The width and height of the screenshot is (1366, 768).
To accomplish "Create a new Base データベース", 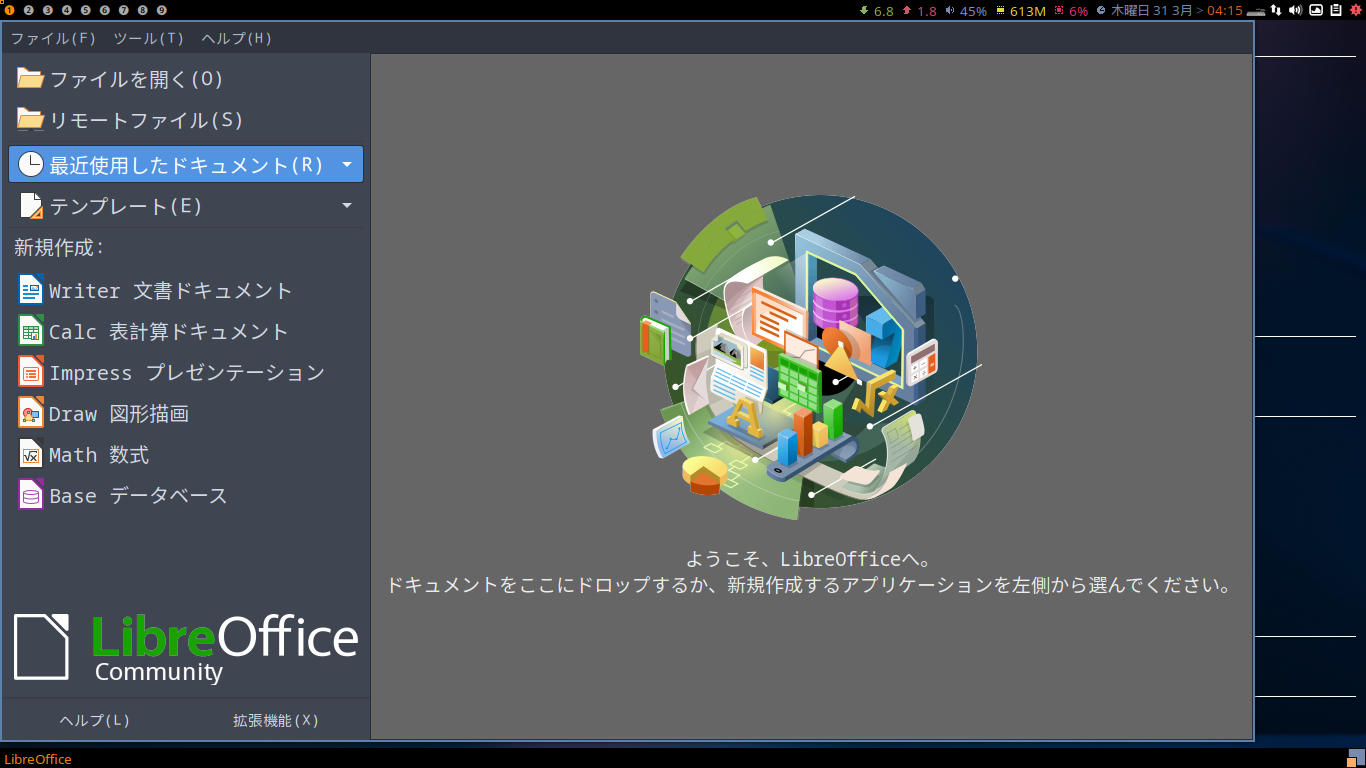I will click(186, 495).
